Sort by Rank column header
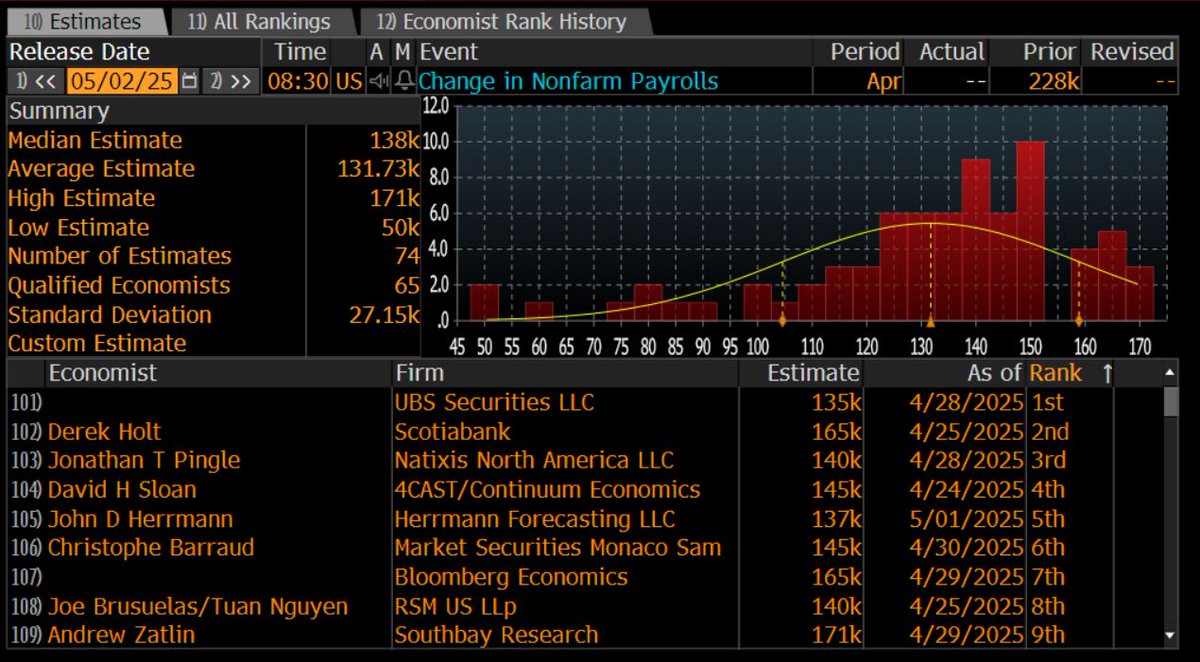The width and height of the screenshot is (1200, 662). coord(1056,373)
